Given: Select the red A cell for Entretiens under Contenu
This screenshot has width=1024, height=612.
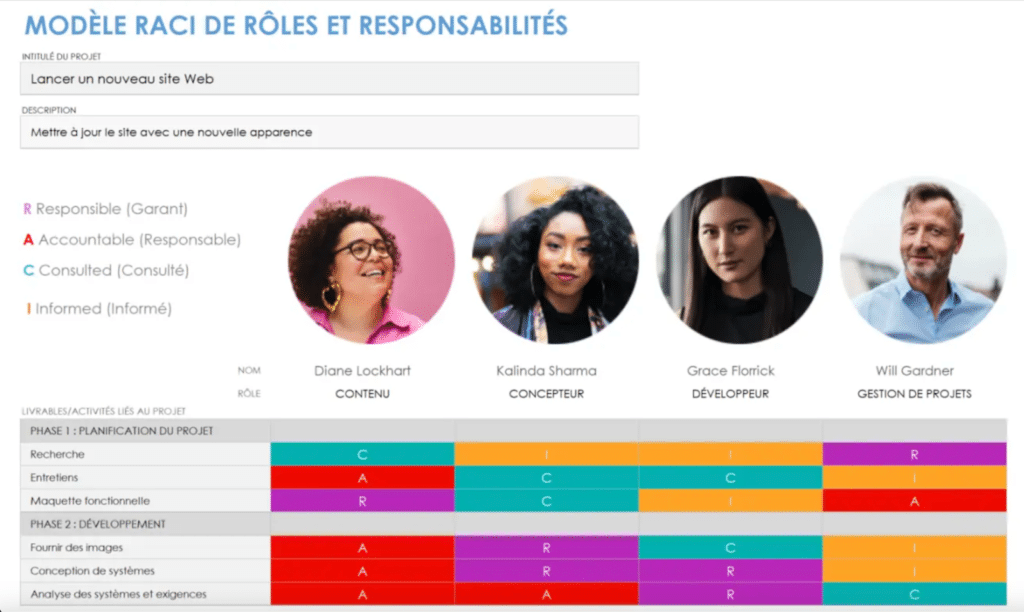Looking at the screenshot, I should pyautogui.click(x=362, y=478).
